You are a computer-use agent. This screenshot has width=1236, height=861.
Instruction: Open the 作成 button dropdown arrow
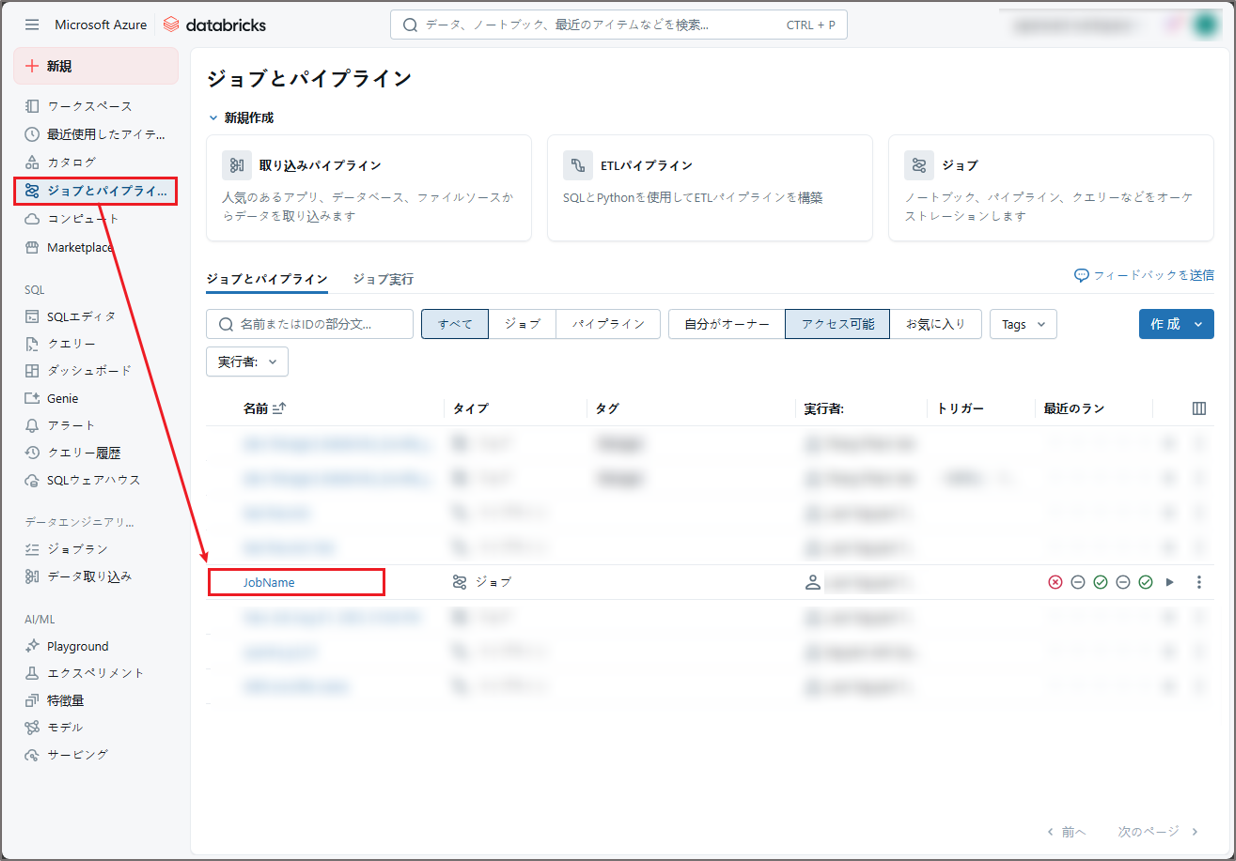coord(1198,324)
